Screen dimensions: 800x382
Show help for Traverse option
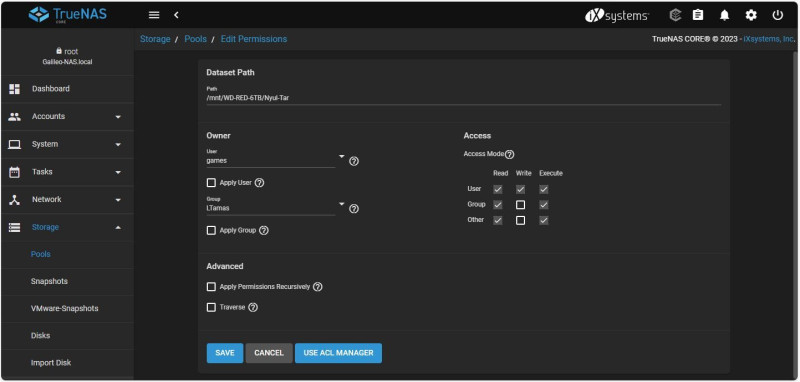click(x=253, y=308)
